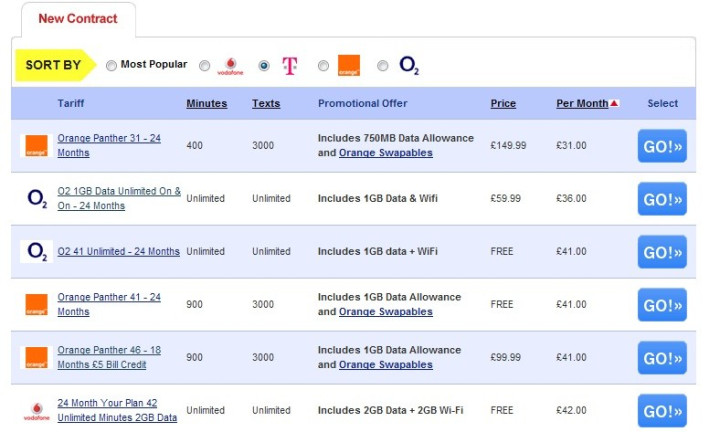
Task: Click the red sort arrow beside Per Month
Action: 614,103
